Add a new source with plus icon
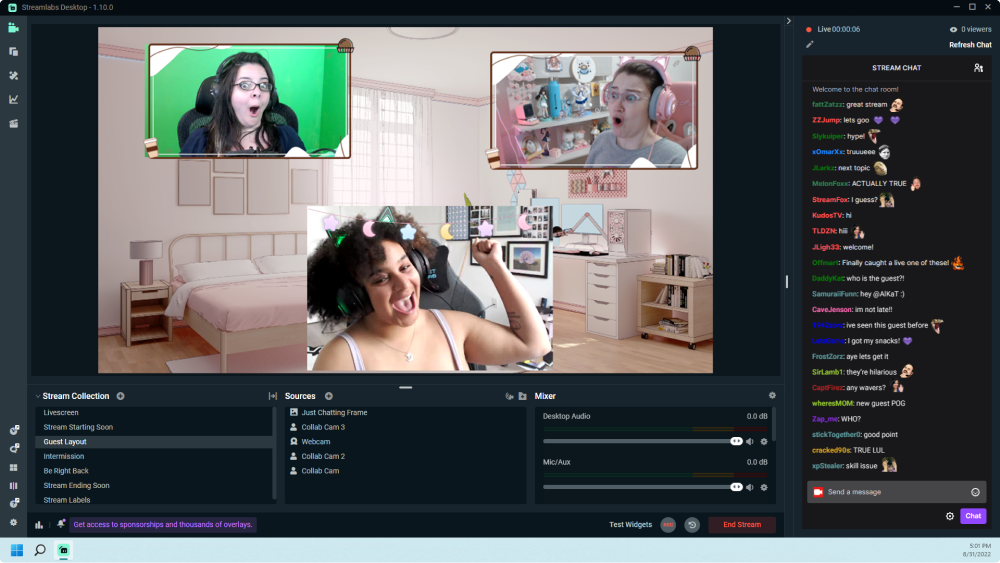Image resolution: width=1000 pixels, height=563 pixels. tap(329, 396)
